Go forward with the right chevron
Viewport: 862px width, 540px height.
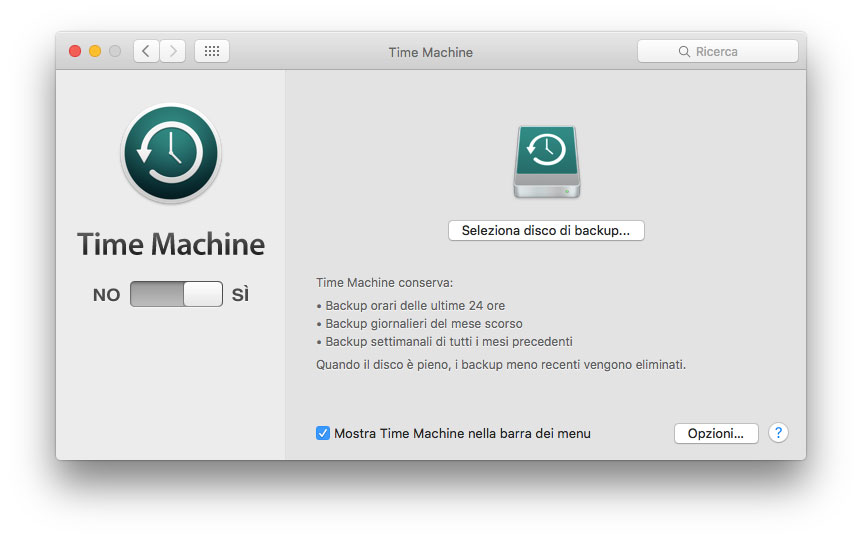click(173, 51)
